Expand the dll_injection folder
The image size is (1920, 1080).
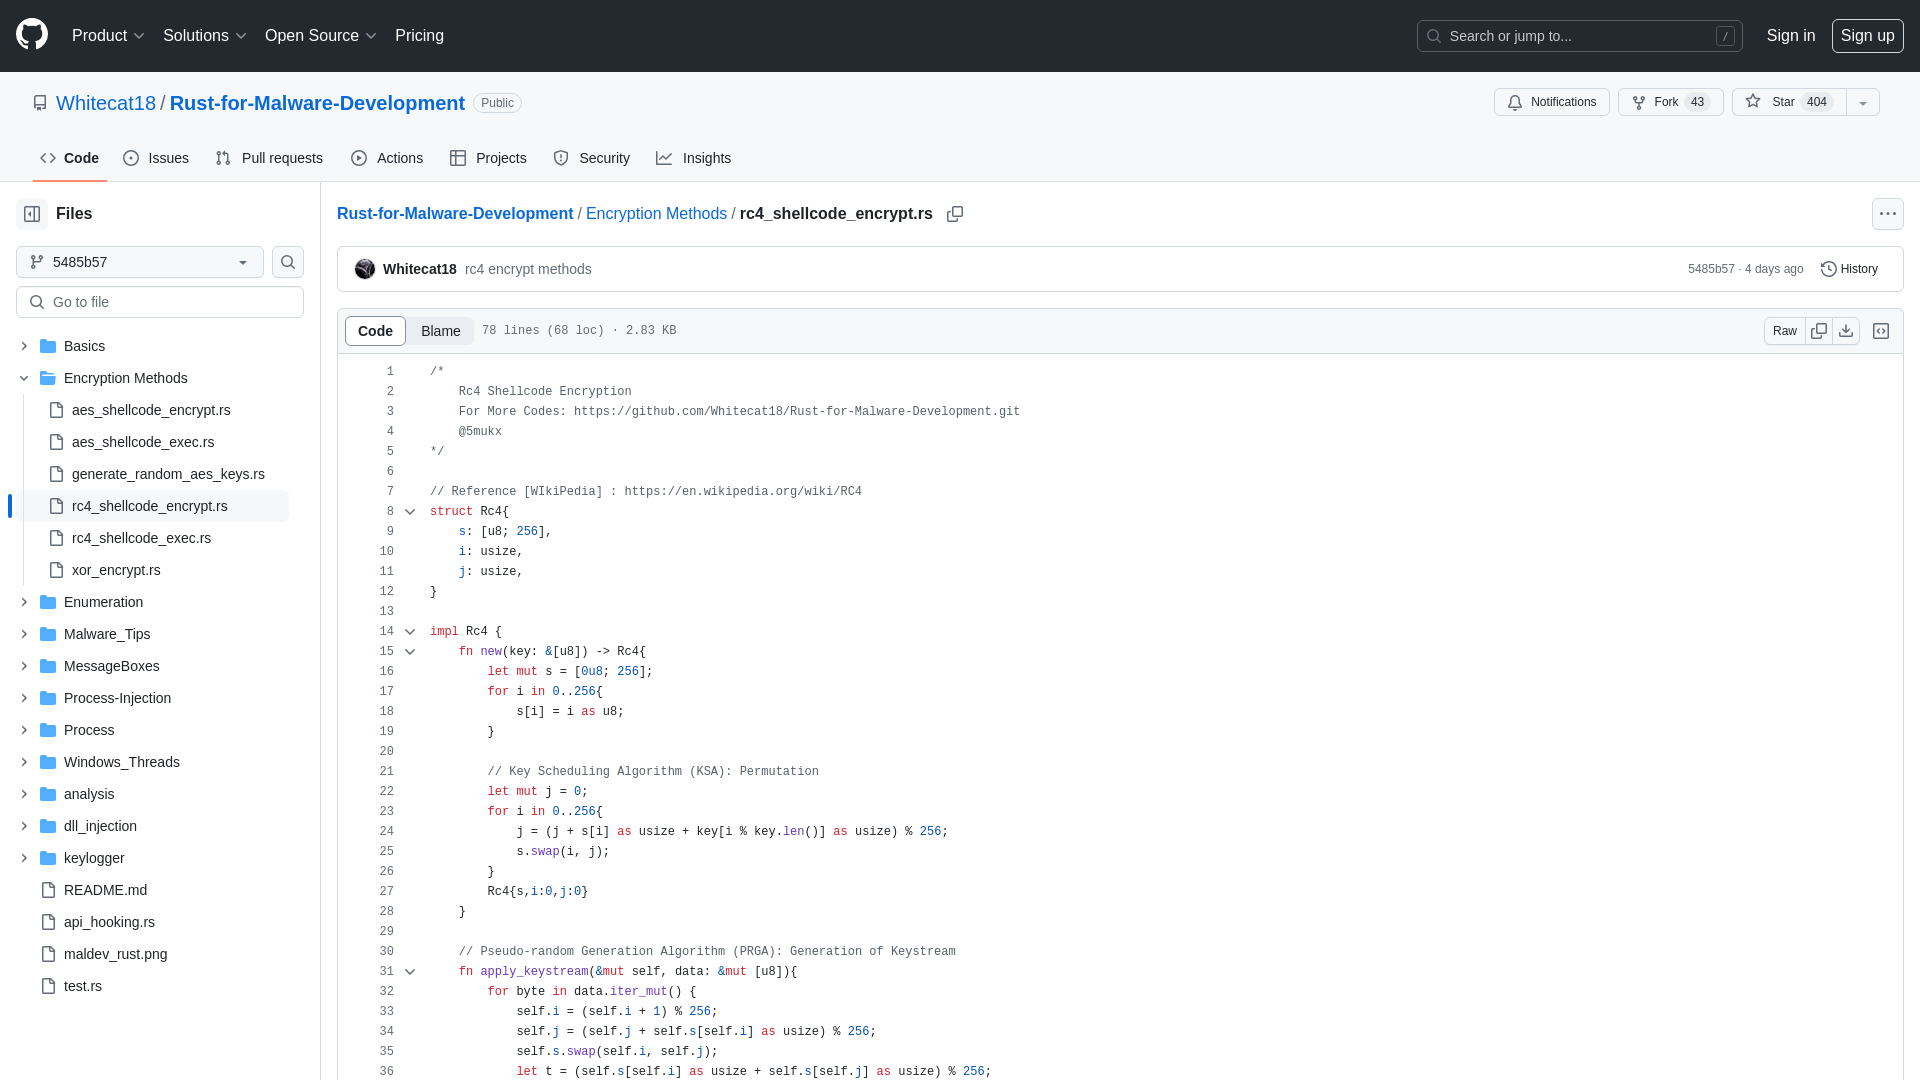[24, 826]
